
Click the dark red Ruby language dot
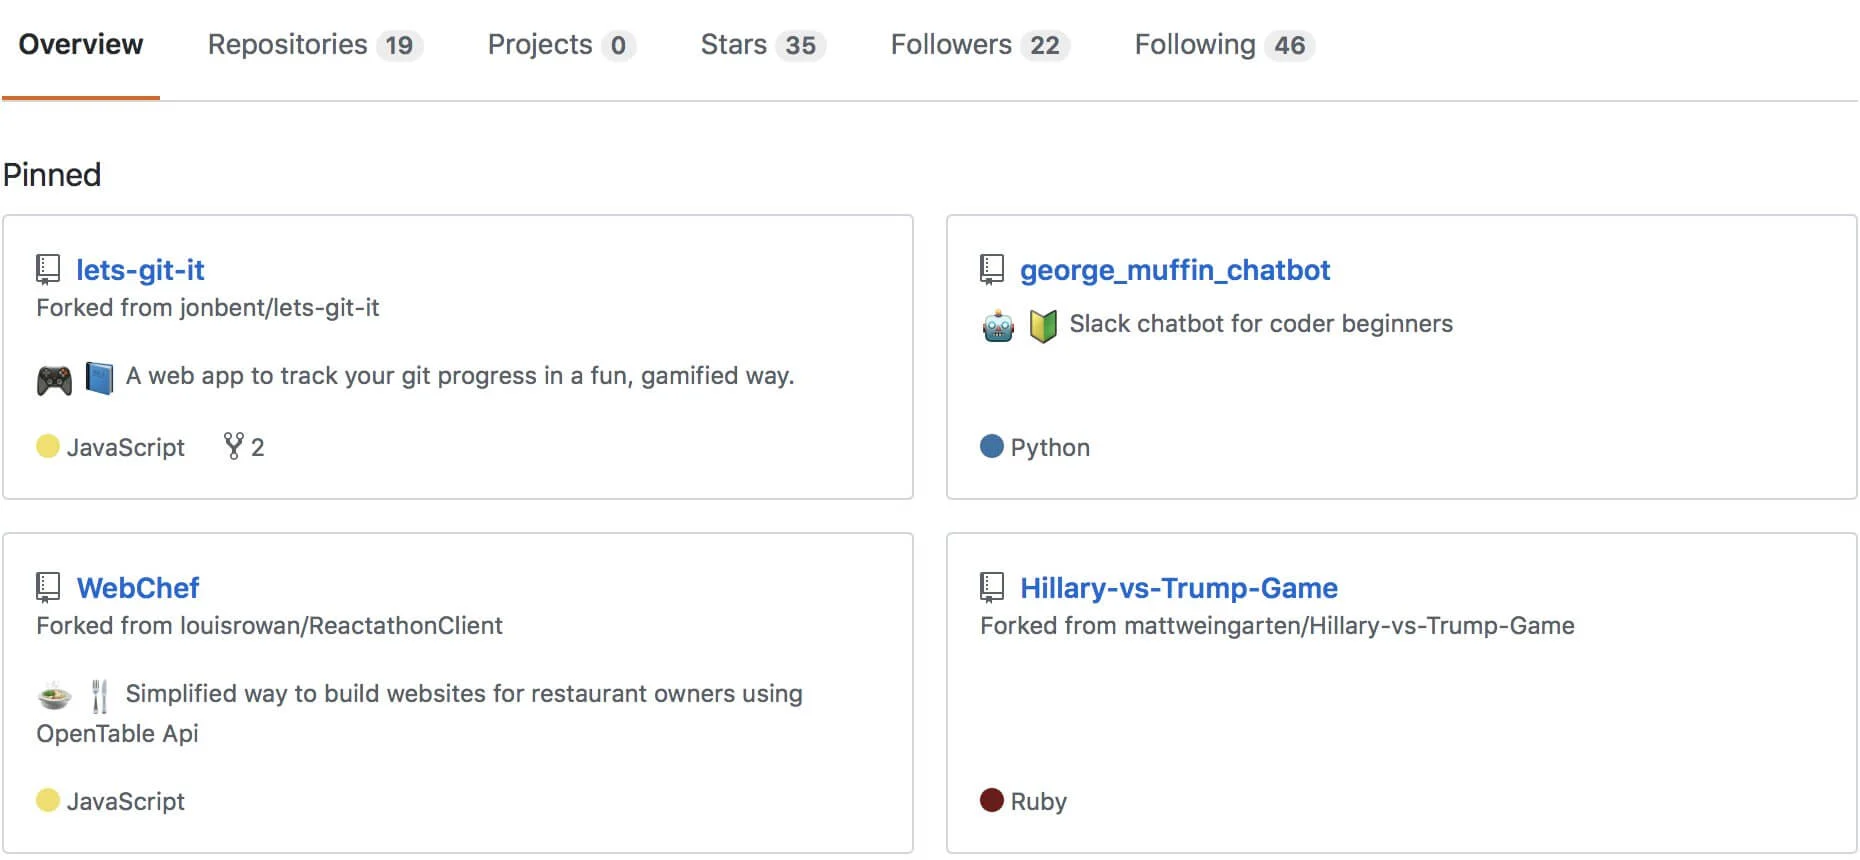[992, 800]
